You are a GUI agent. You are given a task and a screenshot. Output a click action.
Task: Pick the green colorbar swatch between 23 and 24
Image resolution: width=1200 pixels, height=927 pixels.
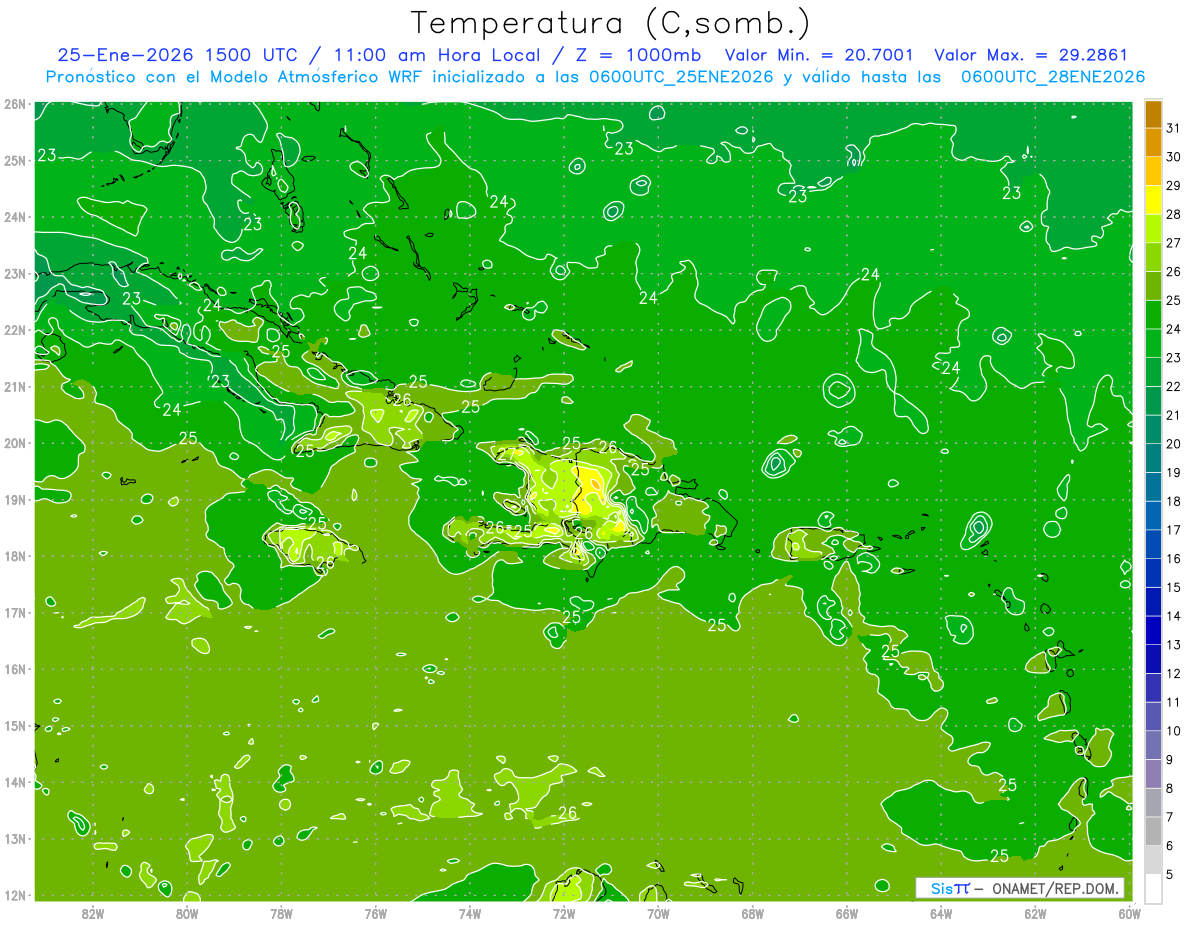point(1153,343)
